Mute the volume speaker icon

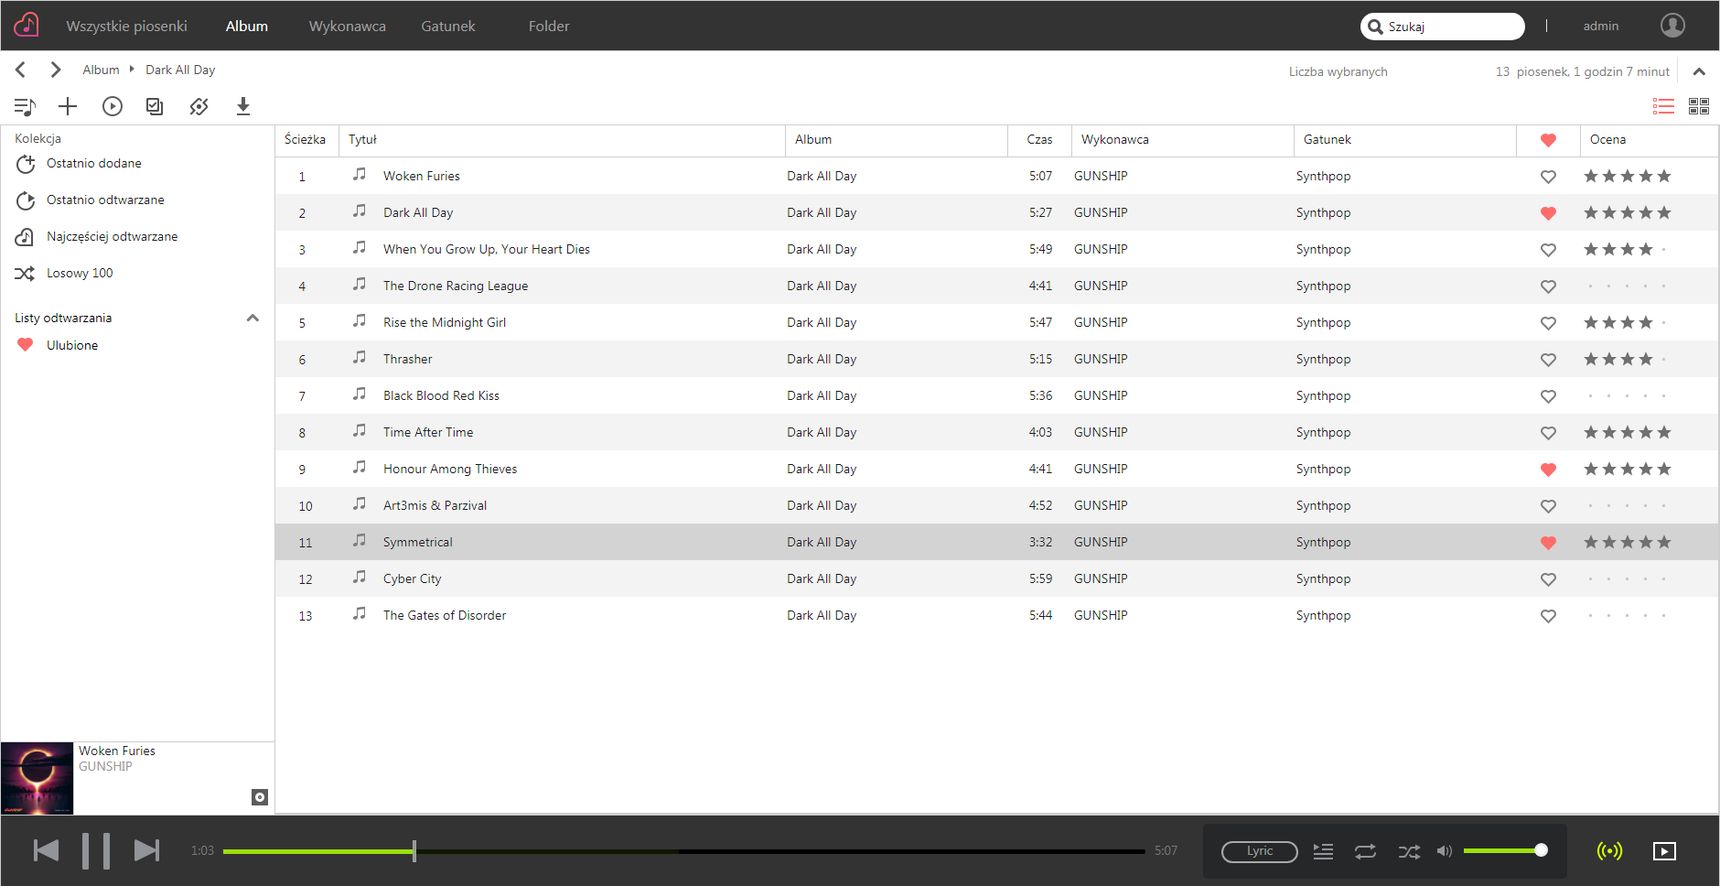coord(1444,852)
